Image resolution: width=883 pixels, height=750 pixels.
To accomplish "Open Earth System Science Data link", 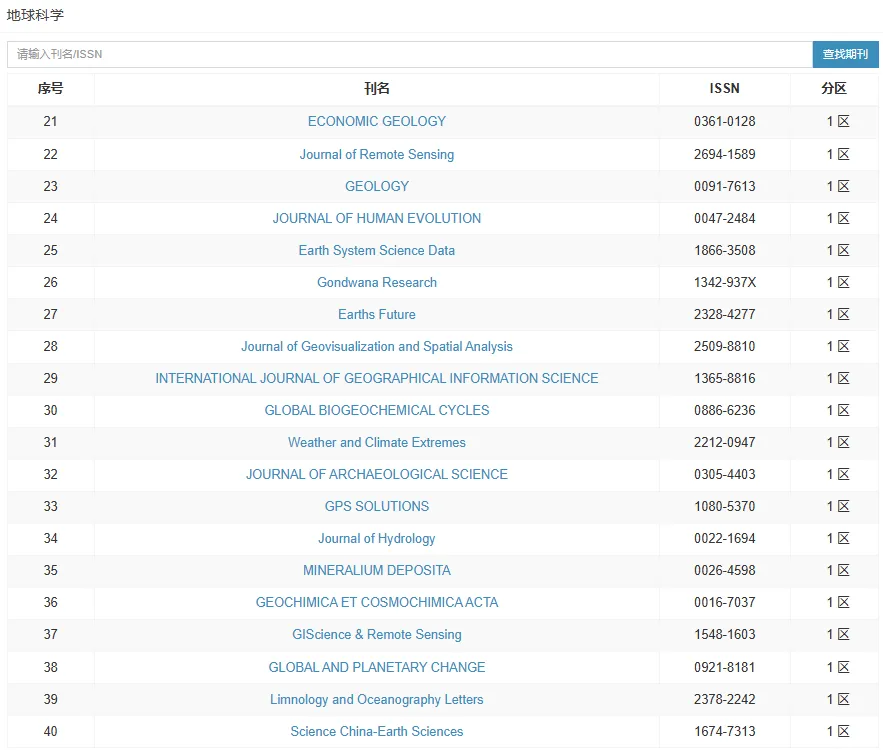I will 377,251.
